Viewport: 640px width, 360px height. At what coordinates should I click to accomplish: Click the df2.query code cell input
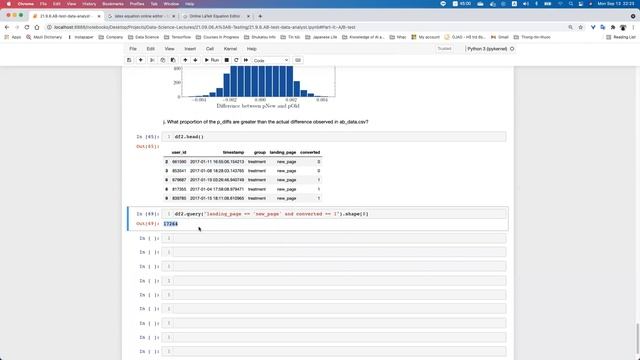point(334,214)
